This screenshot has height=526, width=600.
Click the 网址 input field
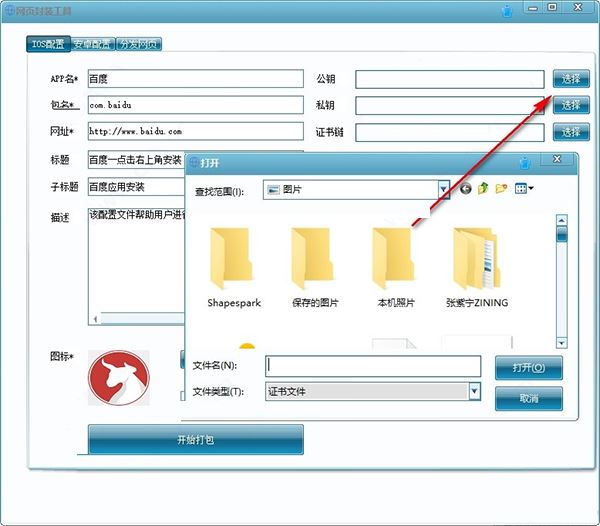pos(196,131)
